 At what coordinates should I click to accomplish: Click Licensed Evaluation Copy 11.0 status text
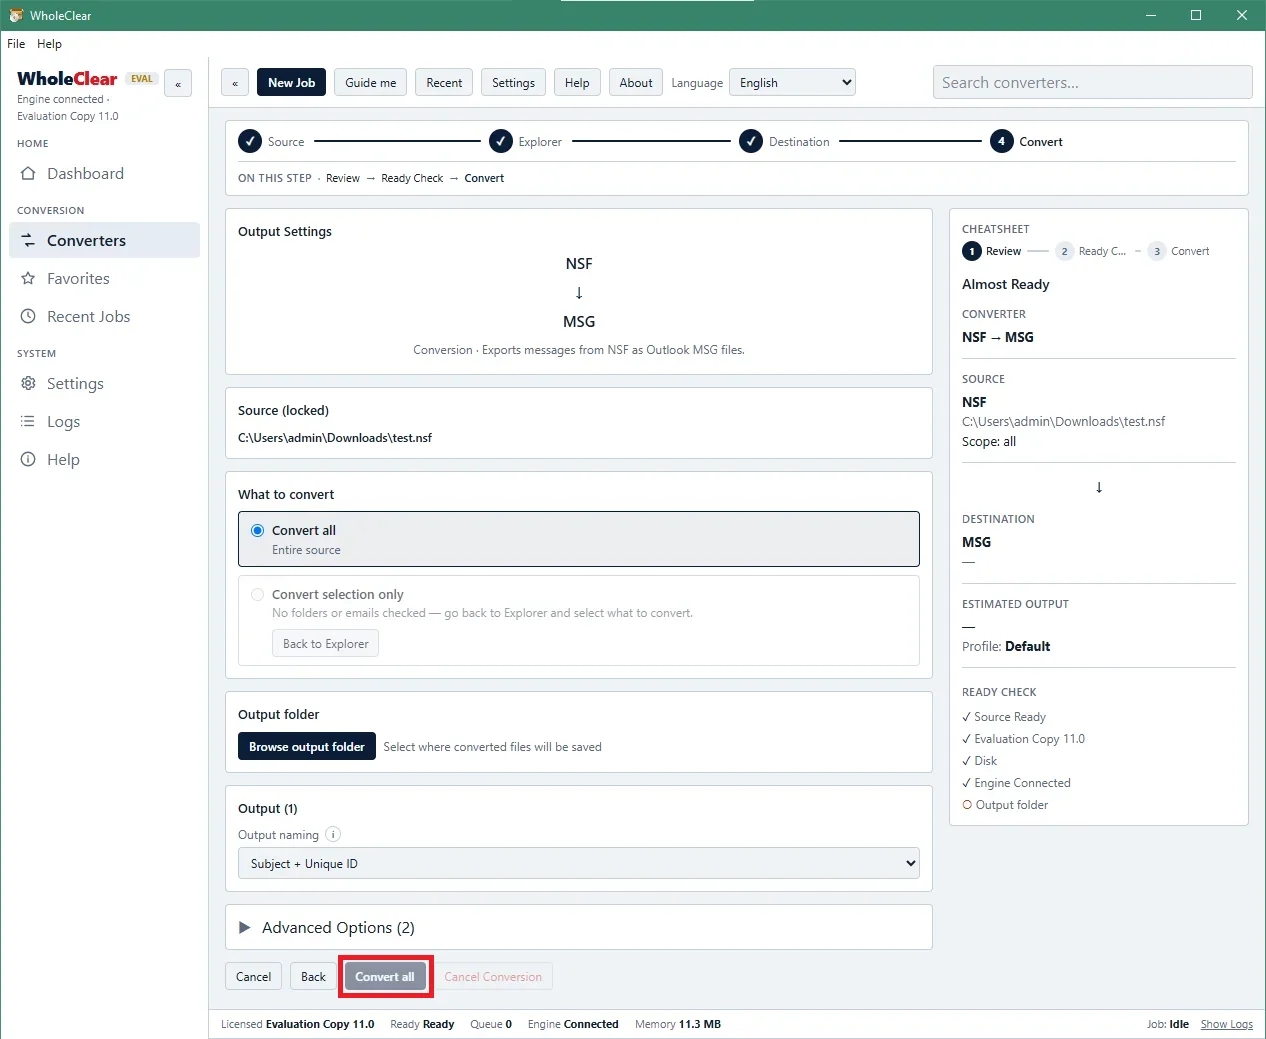point(298,1024)
